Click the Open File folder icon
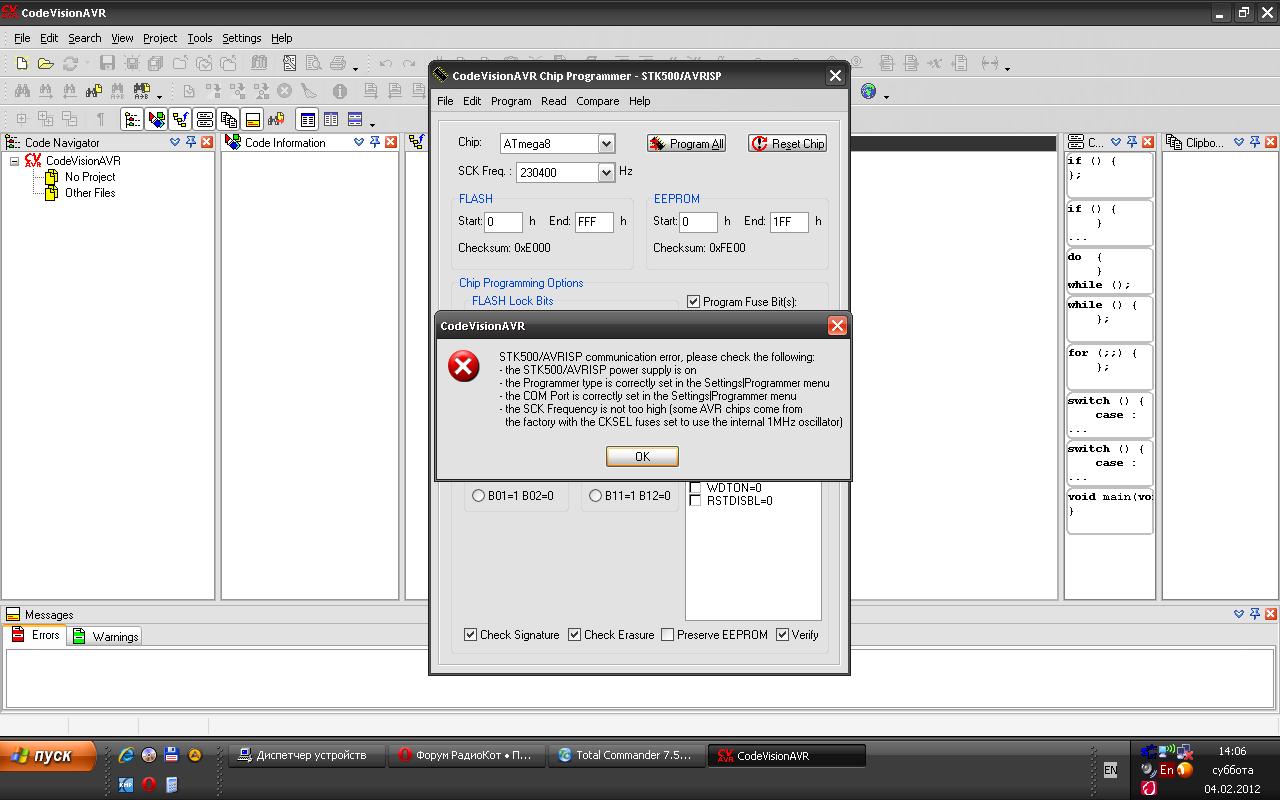 45,63
